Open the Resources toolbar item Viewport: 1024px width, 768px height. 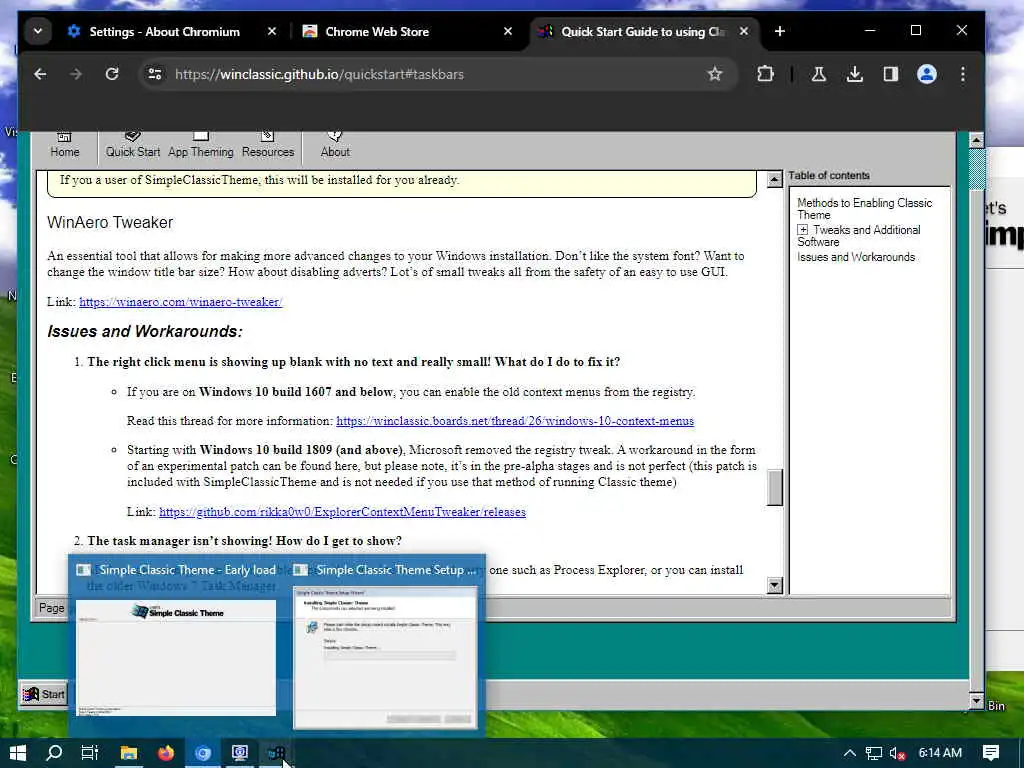point(268,145)
